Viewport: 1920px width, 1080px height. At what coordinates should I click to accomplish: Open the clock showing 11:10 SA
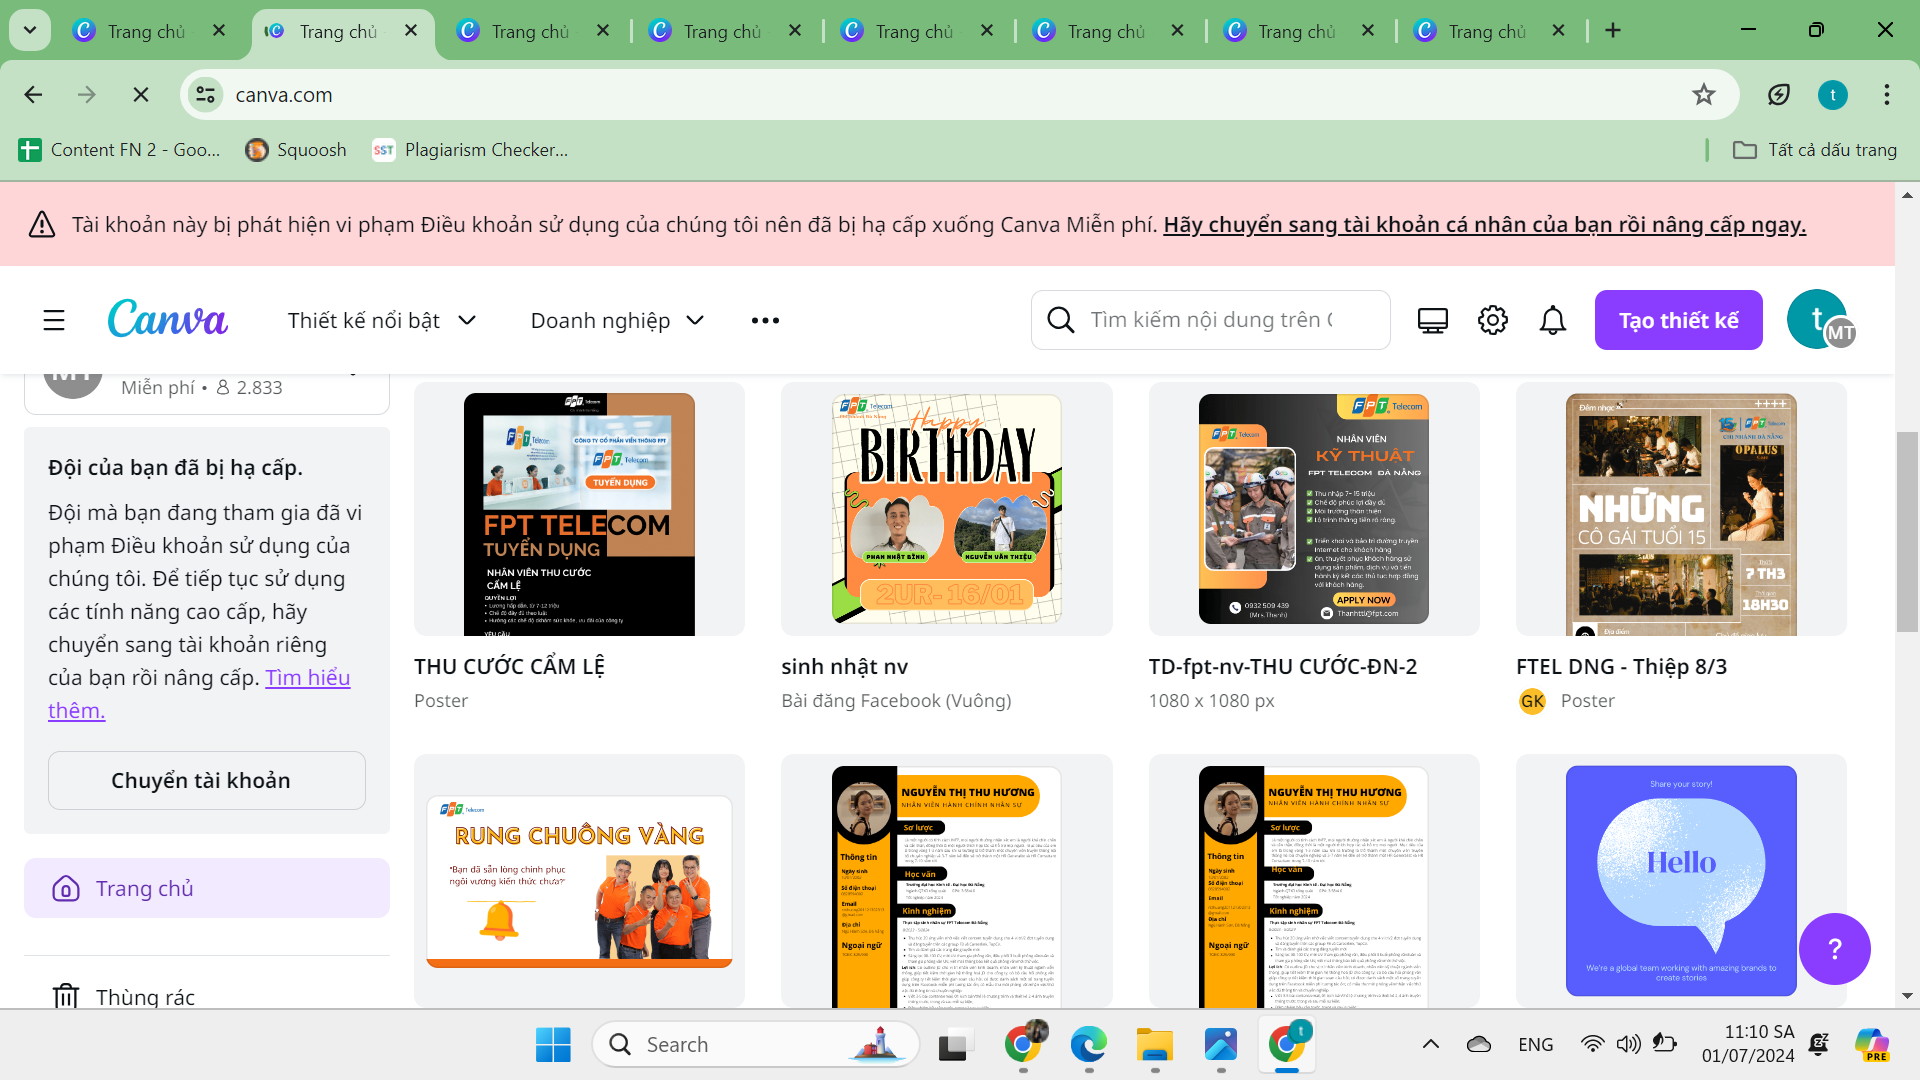tap(1748, 1044)
